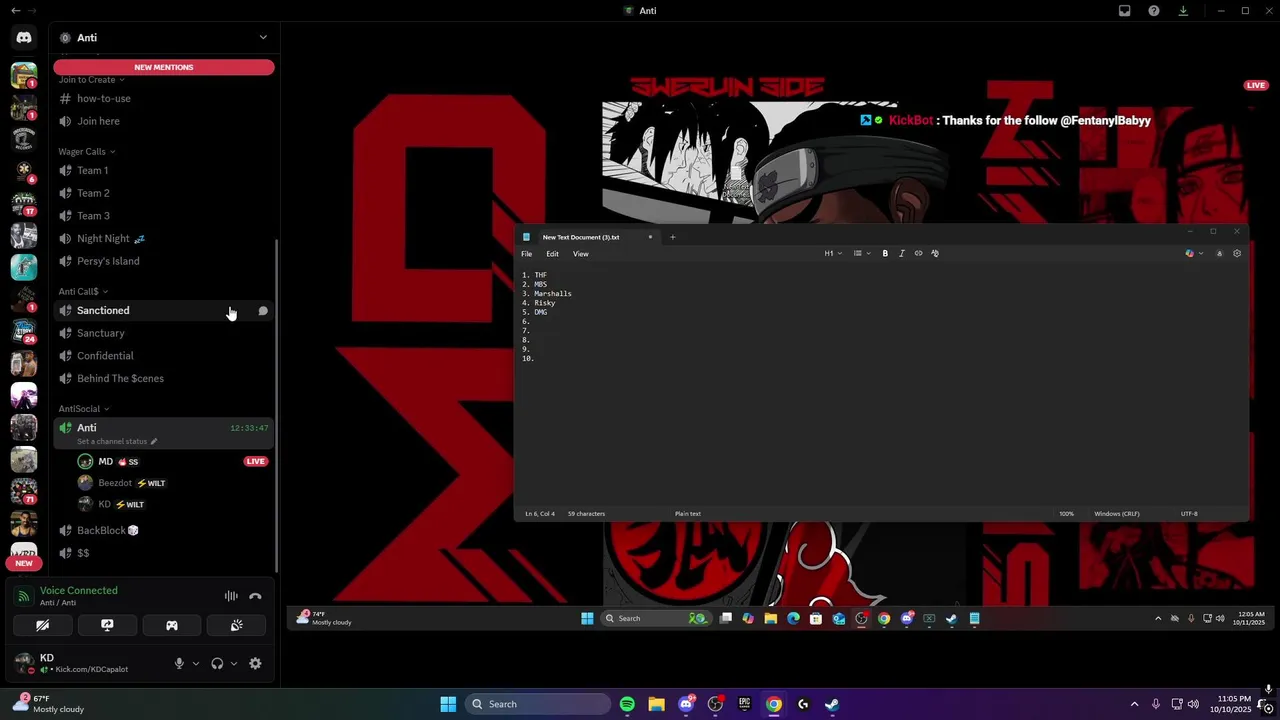Open Spotify from Windows taskbar
Image resolution: width=1280 pixels, height=720 pixels.
pos(627,704)
